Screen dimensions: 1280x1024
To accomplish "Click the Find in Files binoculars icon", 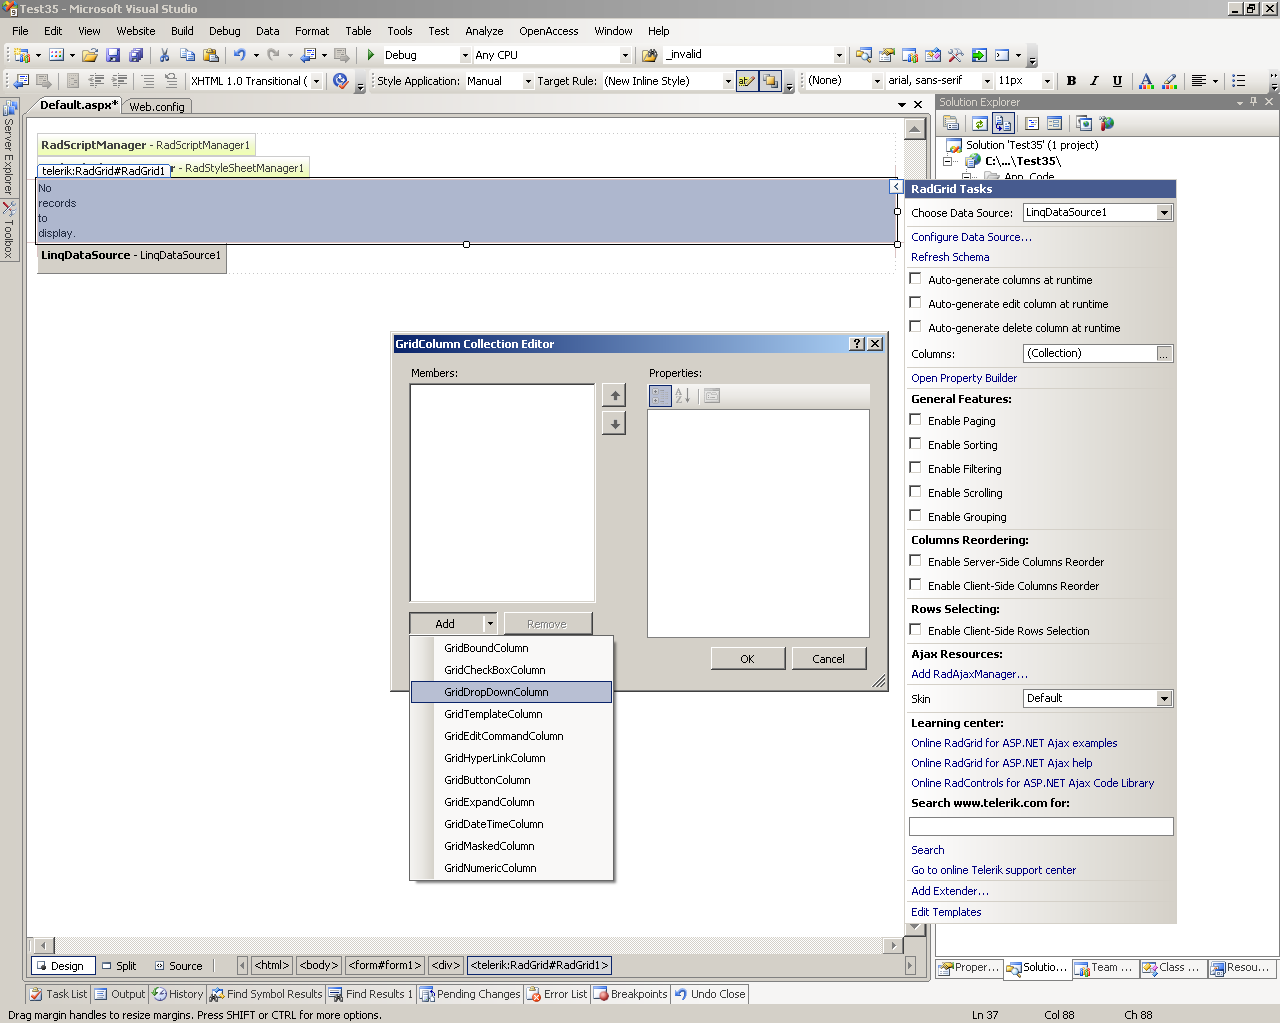I will tap(650, 55).
